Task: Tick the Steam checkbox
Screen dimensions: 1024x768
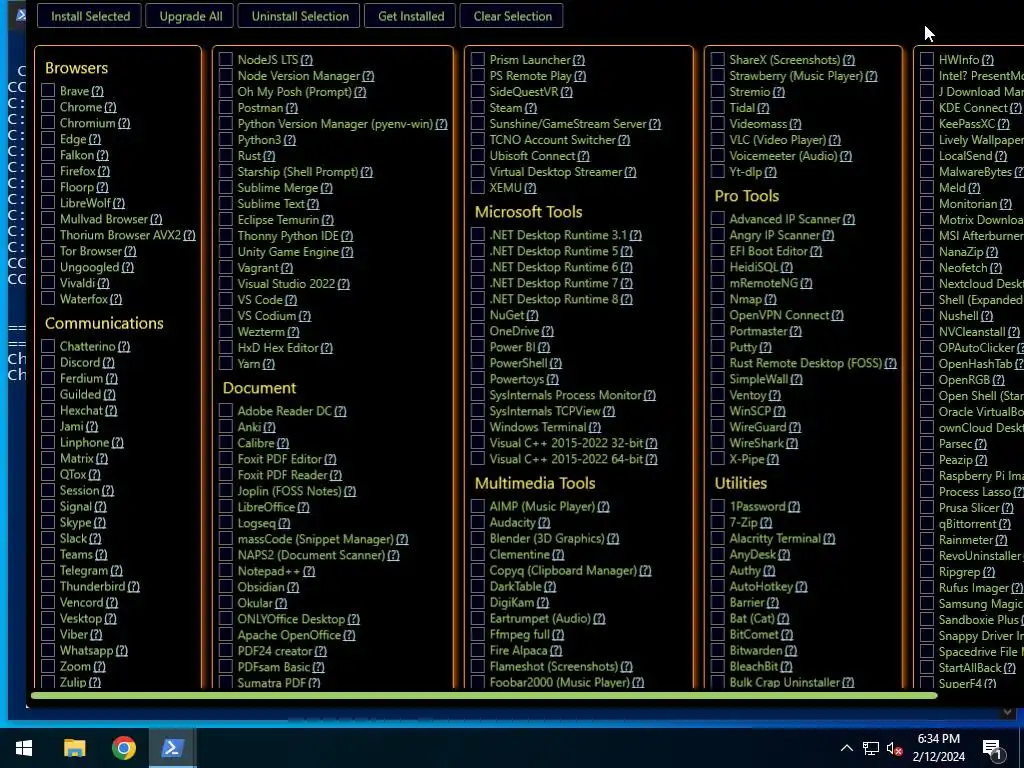Action: pos(478,108)
